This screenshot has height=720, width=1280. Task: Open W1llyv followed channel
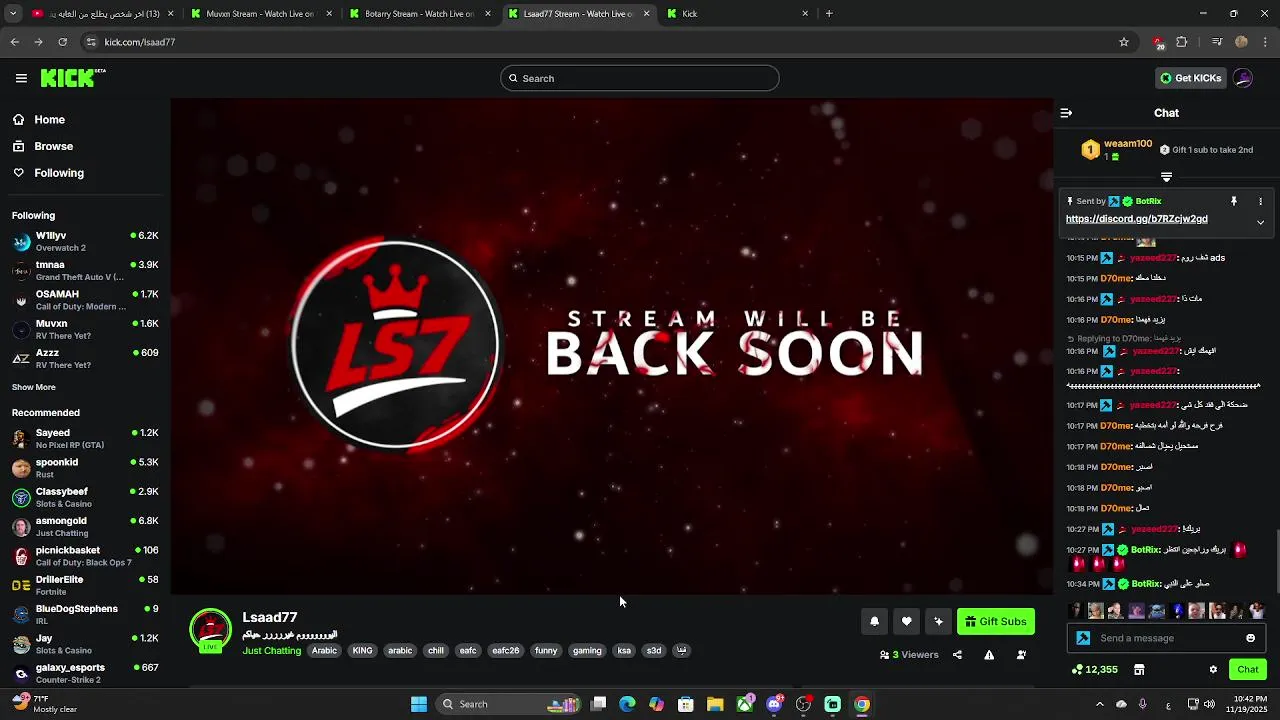(x=85, y=241)
